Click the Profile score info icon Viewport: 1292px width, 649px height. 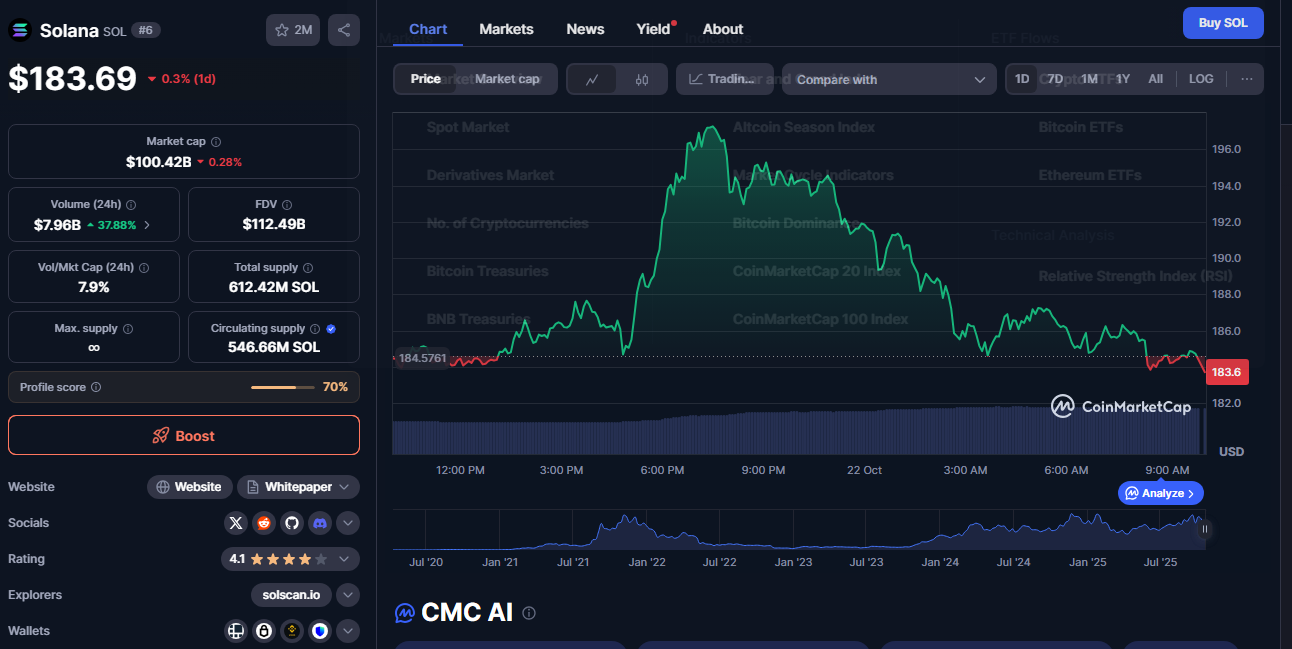tap(96, 387)
